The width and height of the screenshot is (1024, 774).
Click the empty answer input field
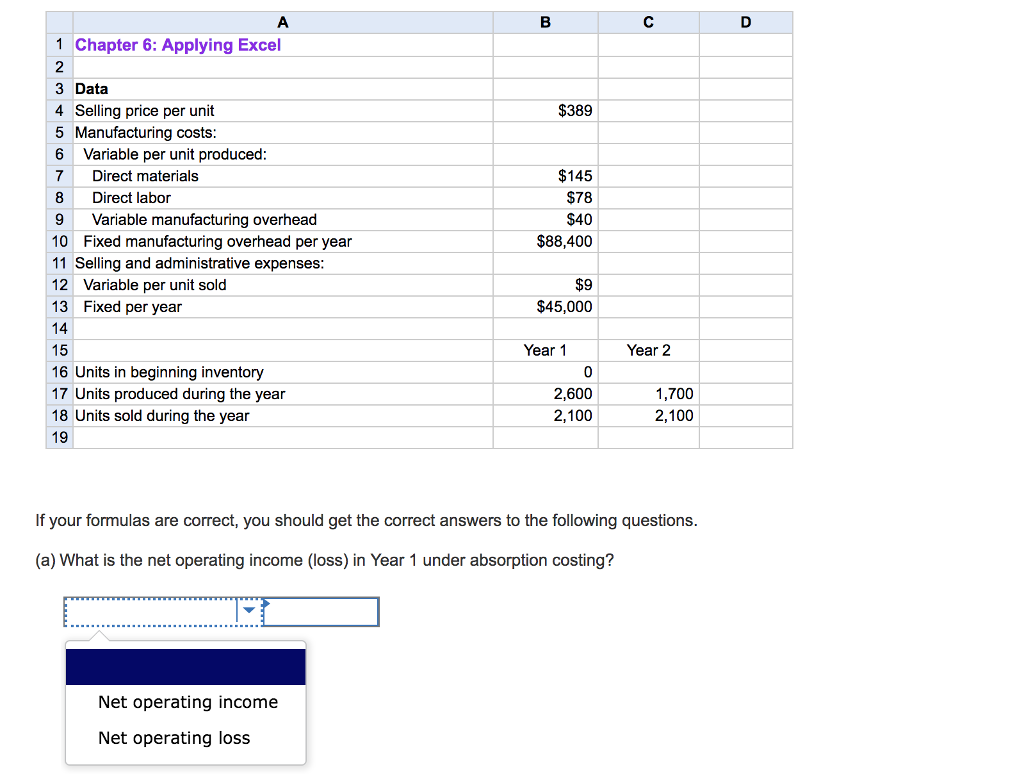click(x=320, y=611)
